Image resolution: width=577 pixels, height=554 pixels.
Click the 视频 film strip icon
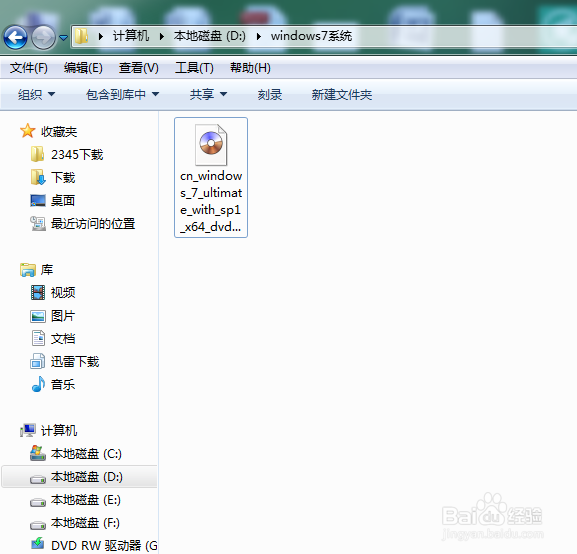point(38,293)
